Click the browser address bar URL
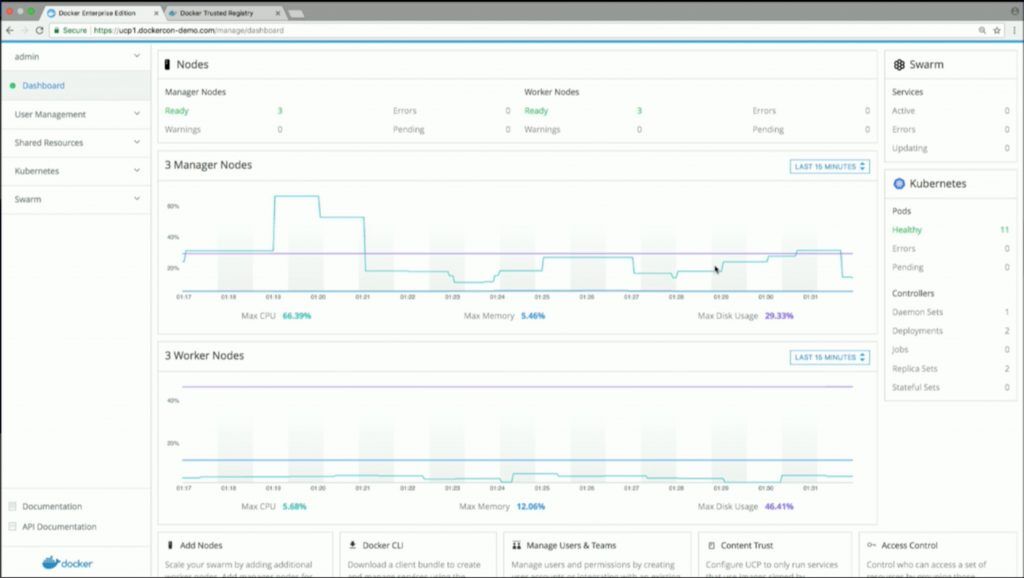The width and height of the screenshot is (1024, 578). (189, 30)
